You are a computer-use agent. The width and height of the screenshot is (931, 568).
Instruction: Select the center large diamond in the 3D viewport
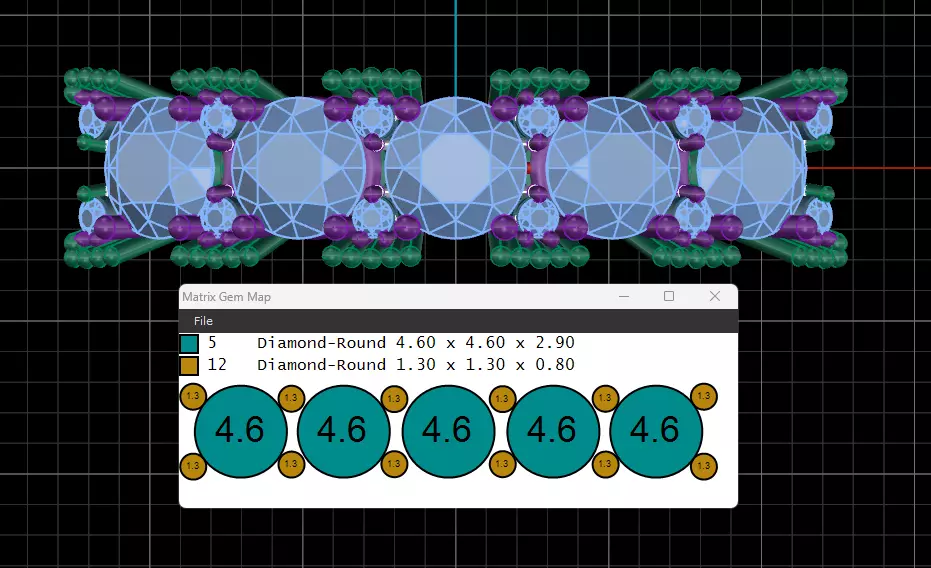tap(455, 168)
